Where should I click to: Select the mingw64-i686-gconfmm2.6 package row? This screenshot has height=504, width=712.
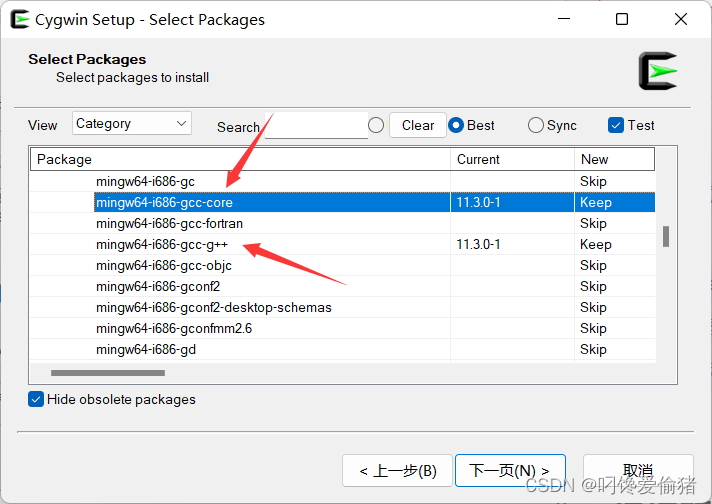click(x=343, y=328)
